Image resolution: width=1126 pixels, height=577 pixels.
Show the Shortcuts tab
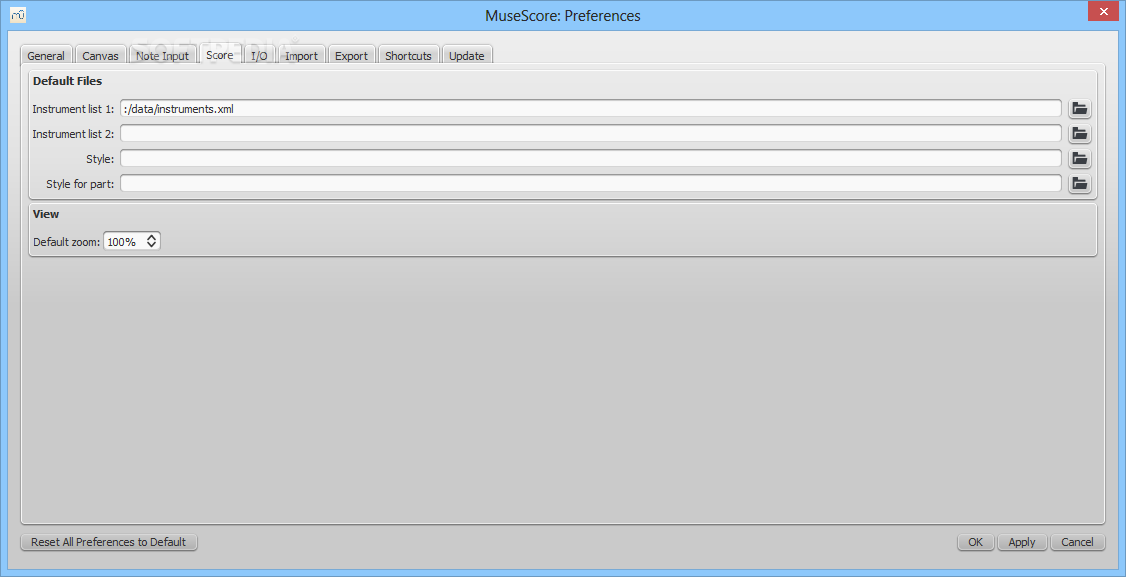[408, 55]
